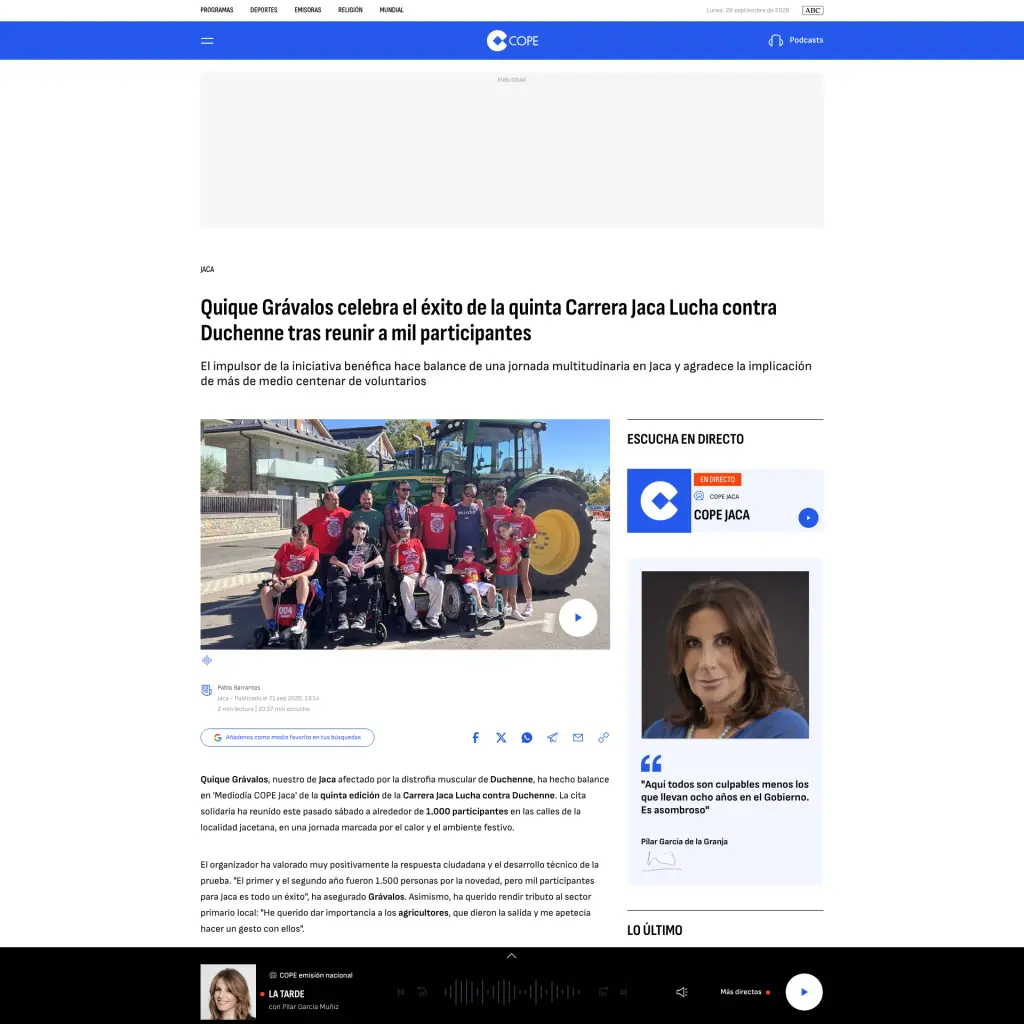
Task: Click the ABC logo link
Action: coord(812,10)
